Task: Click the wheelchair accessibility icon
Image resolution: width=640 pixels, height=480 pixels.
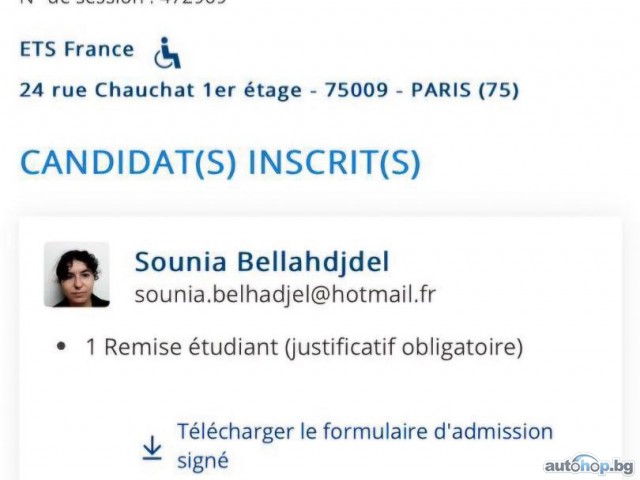Action: tap(167, 53)
